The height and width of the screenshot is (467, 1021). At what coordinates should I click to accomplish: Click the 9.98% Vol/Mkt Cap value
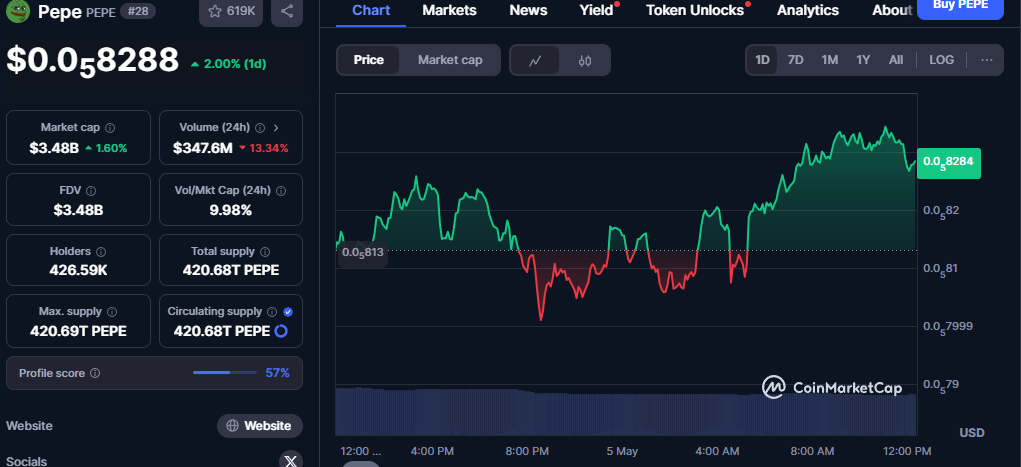point(231,210)
